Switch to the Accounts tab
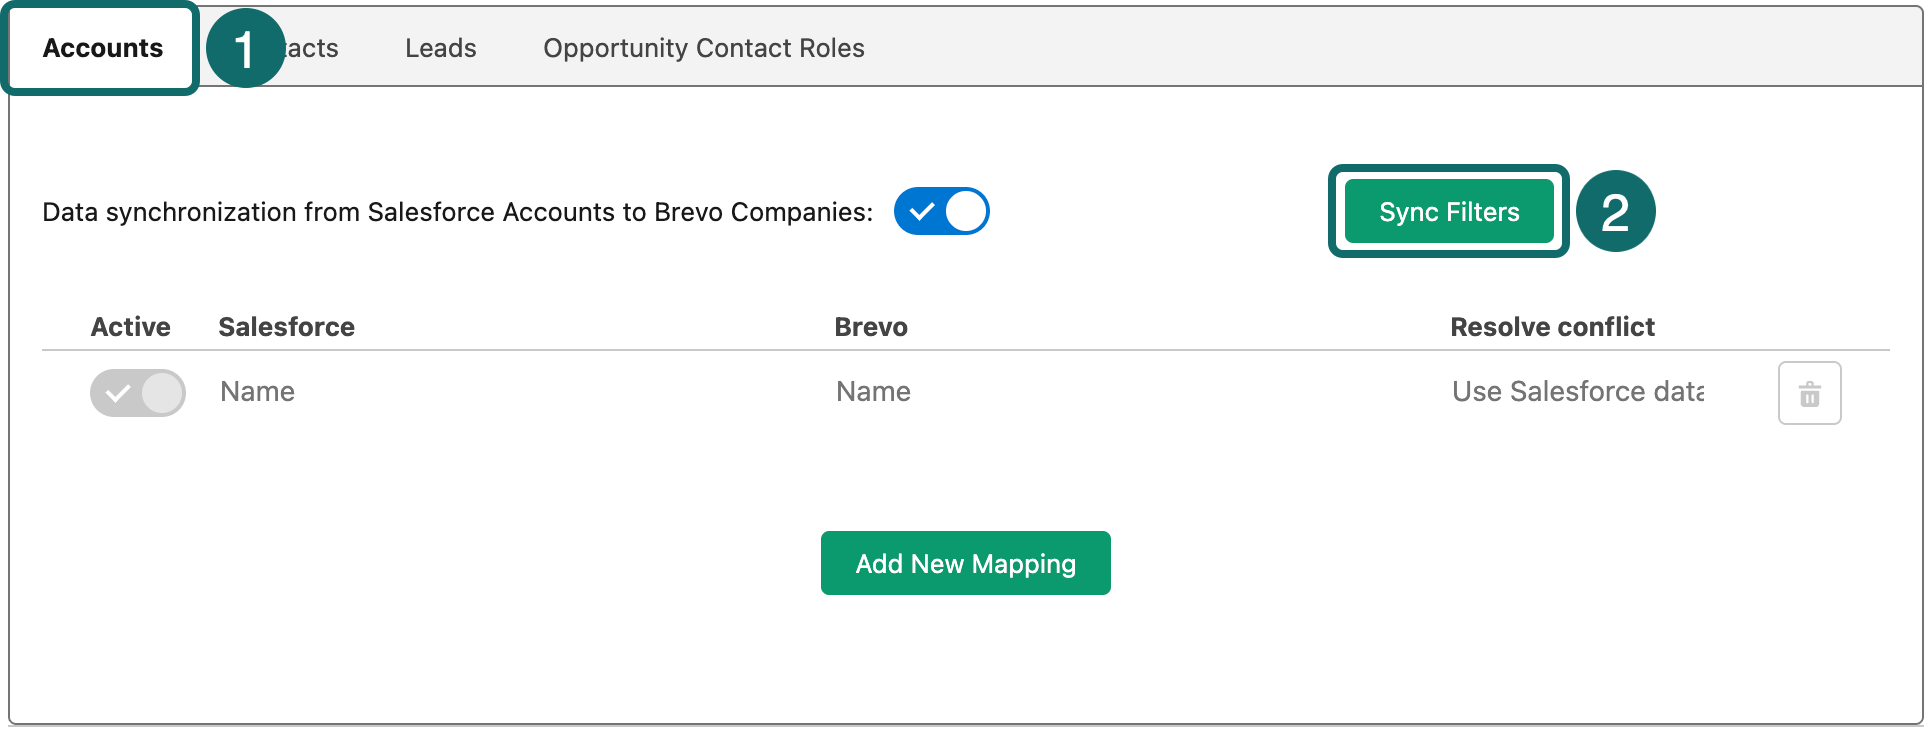1932x732 pixels. click(102, 48)
